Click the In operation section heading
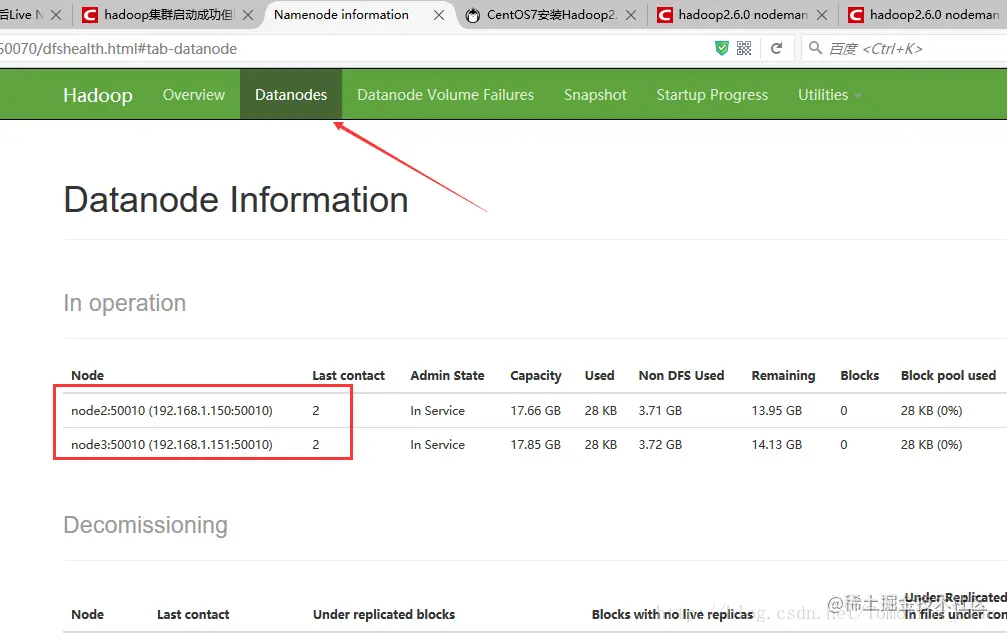The image size is (1007, 633). 125,303
